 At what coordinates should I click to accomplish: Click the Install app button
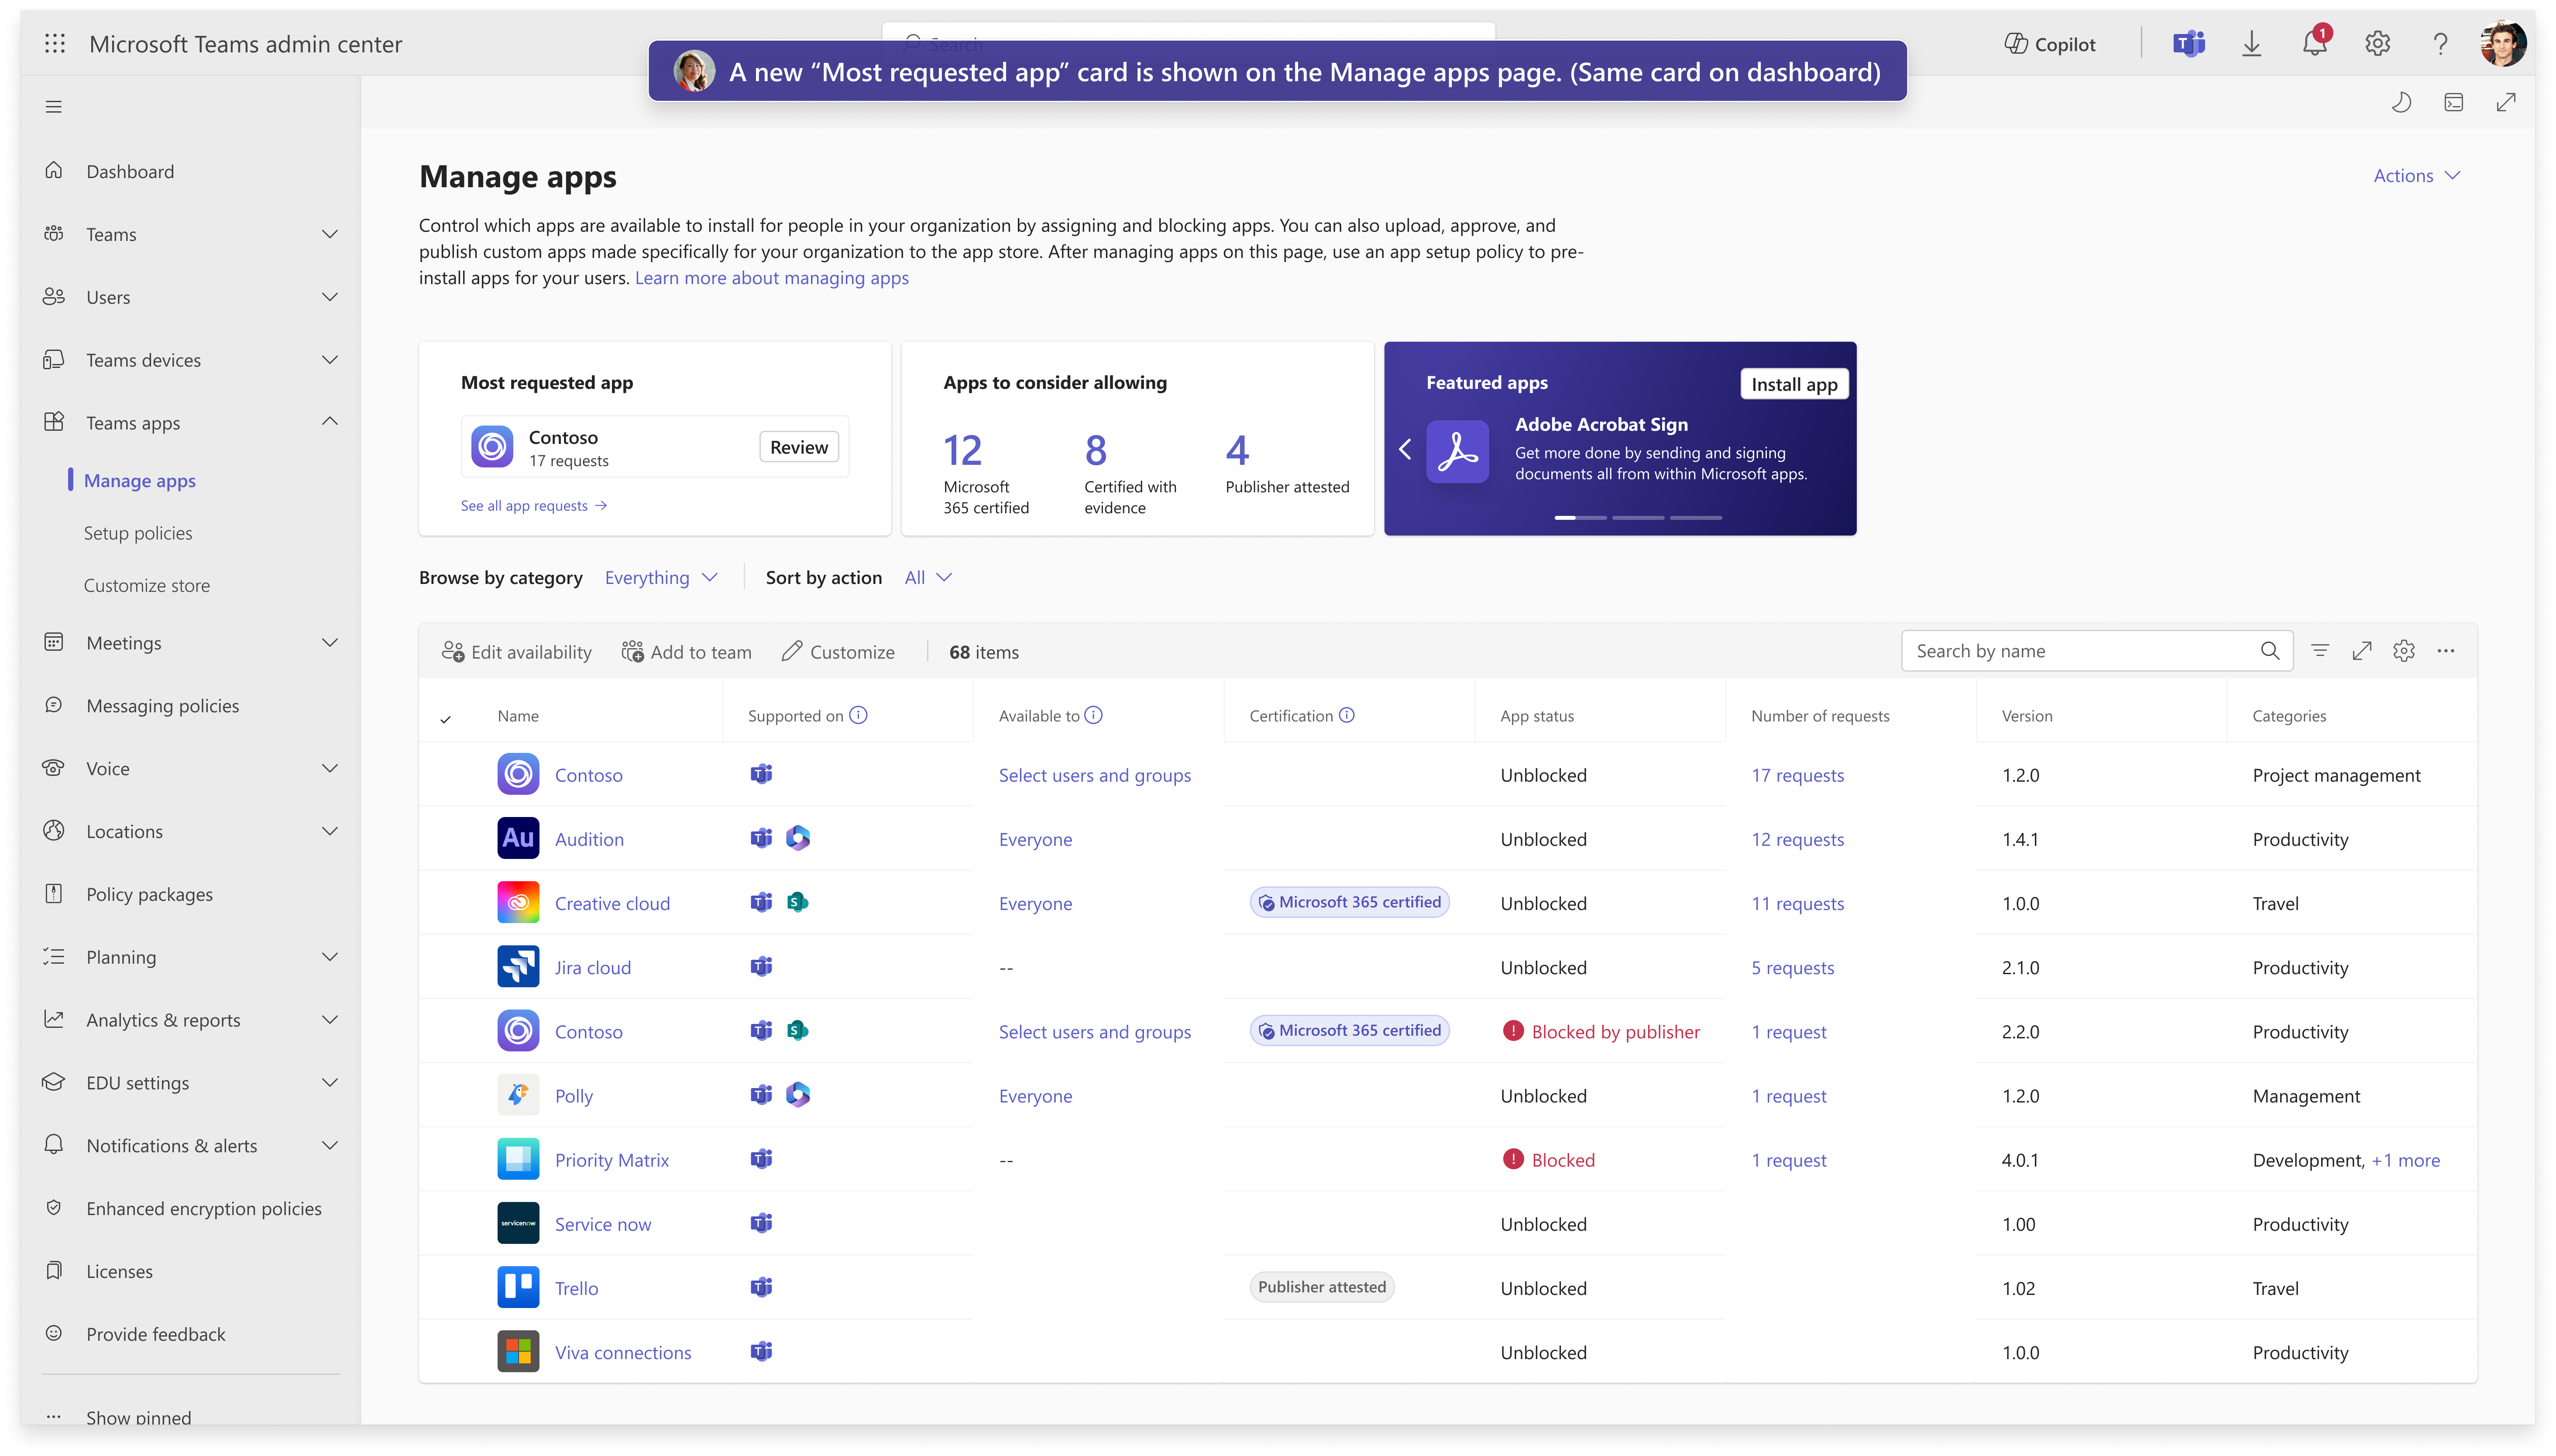click(x=1794, y=384)
